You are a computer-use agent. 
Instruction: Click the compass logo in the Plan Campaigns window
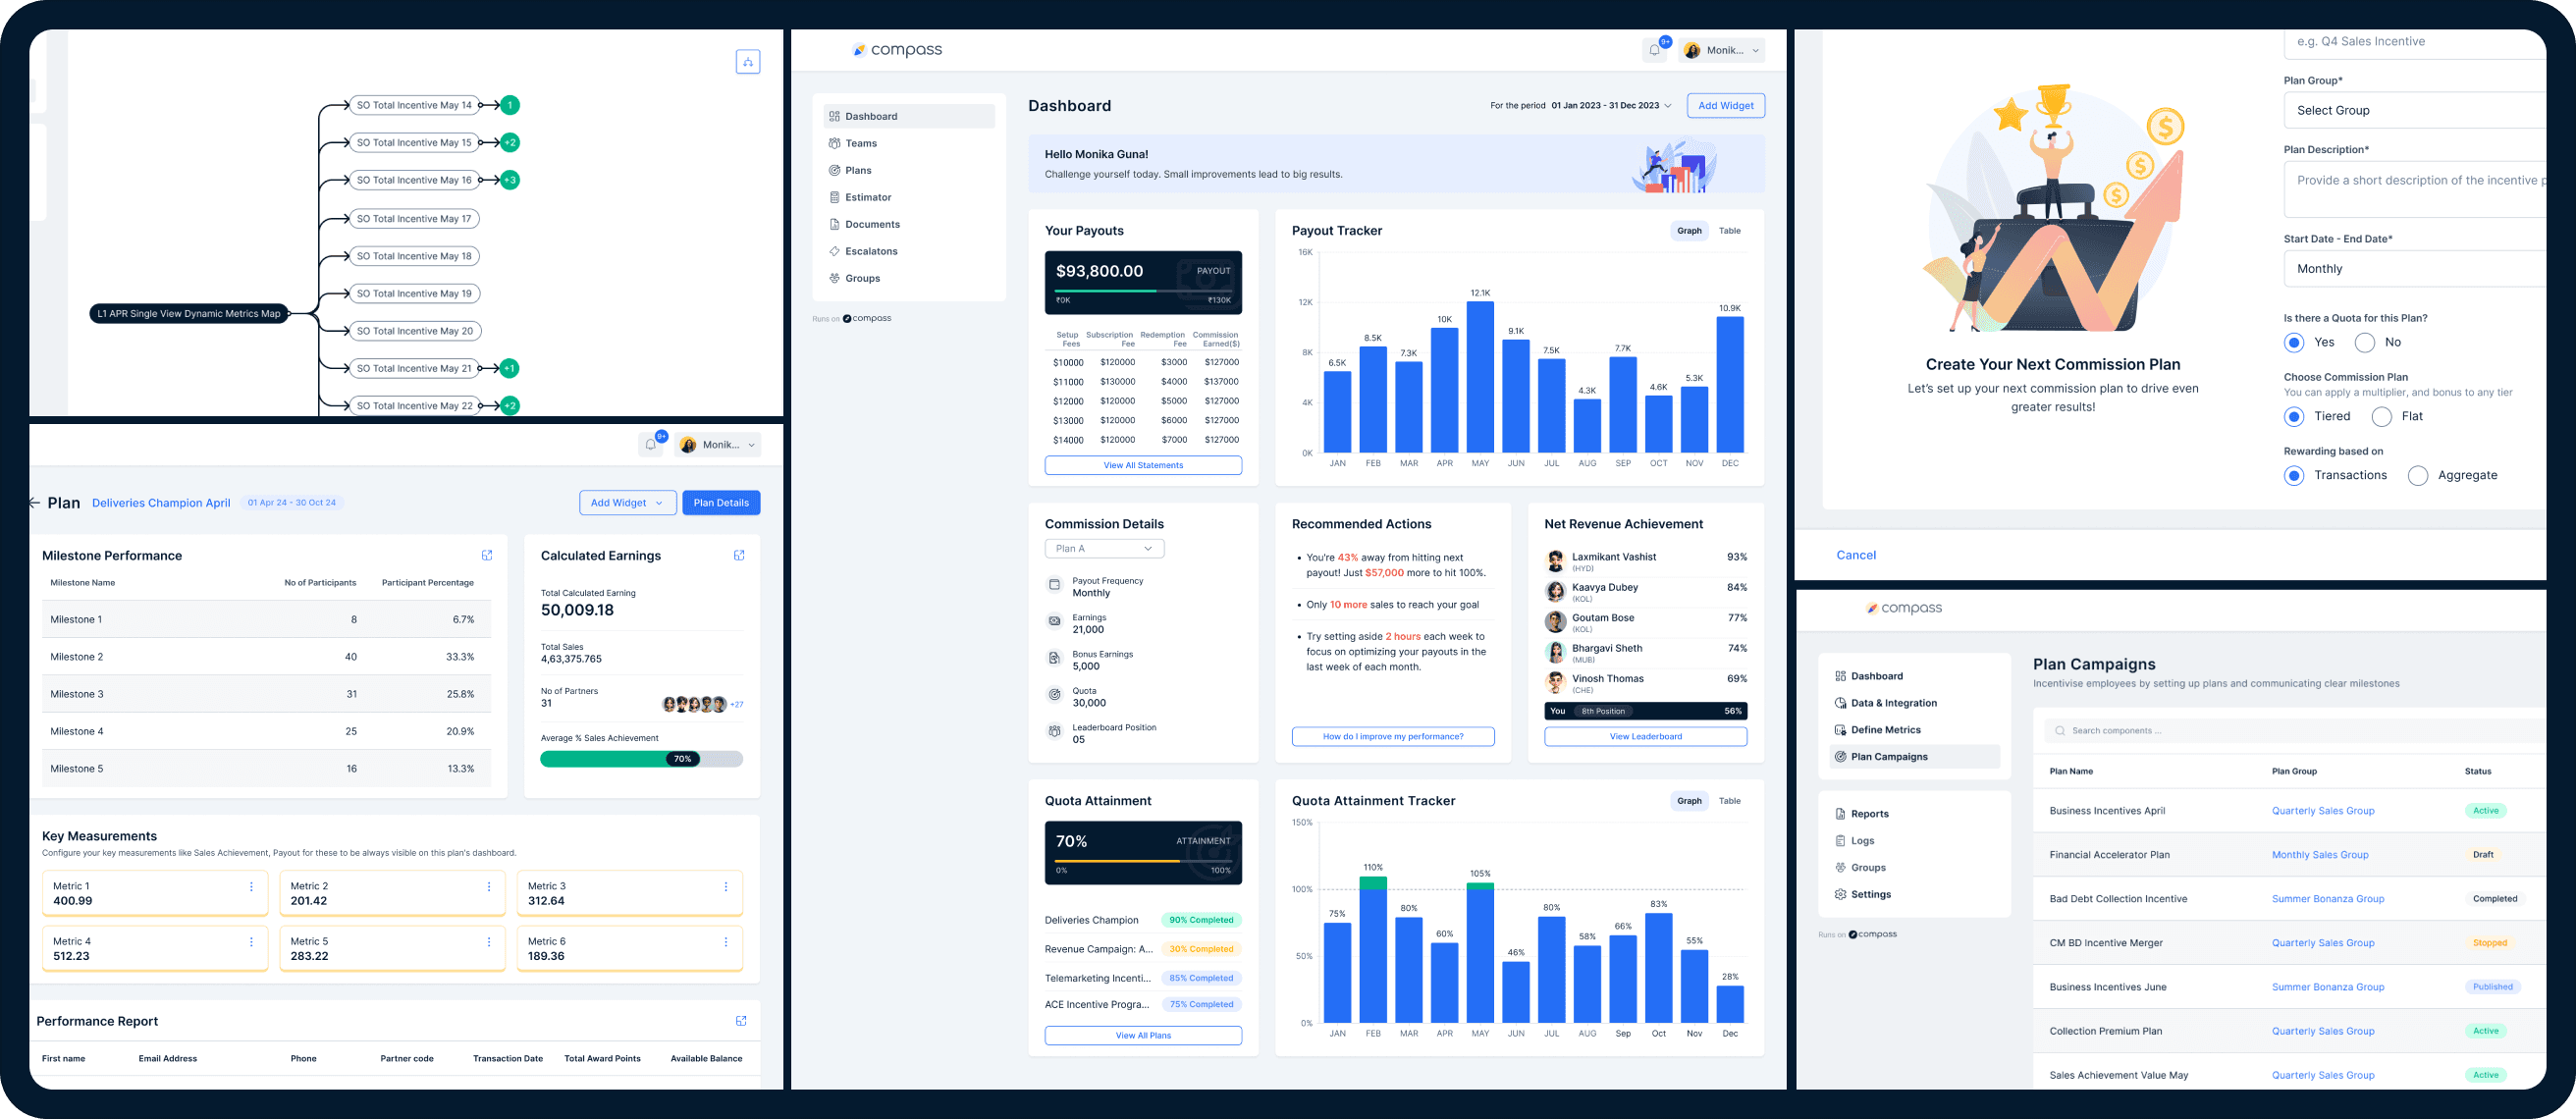(1904, 608)
